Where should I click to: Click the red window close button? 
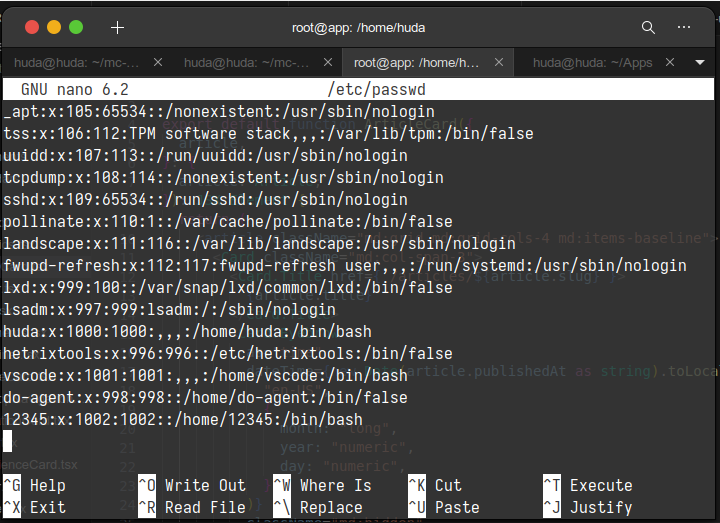pyautogui.click(x=31, y=27)
